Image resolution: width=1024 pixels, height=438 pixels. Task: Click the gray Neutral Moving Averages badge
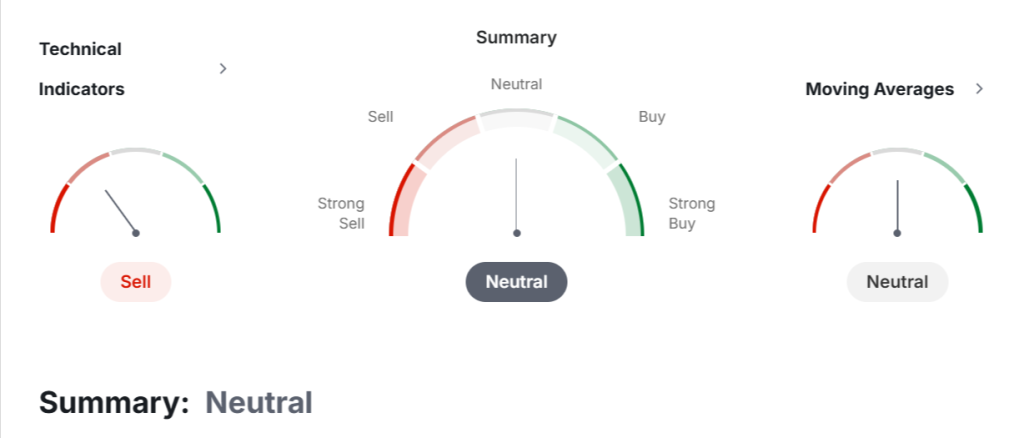click(897, 282)
